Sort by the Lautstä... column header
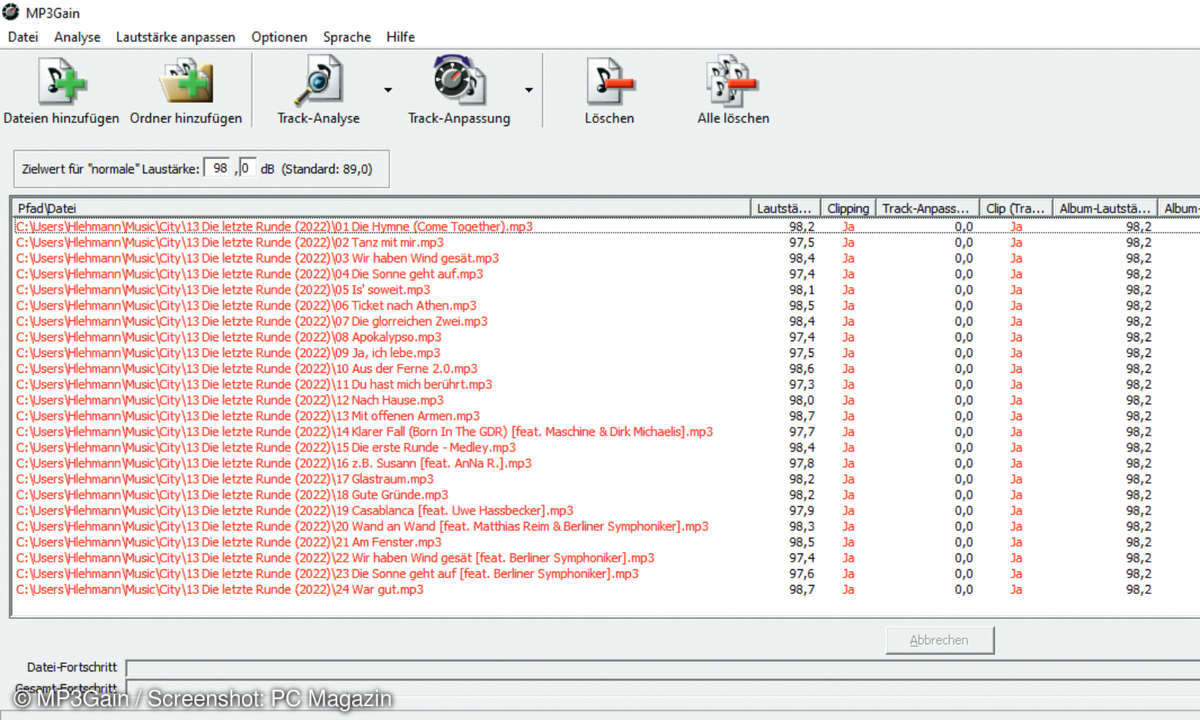This screenshot has height=720, width=1200. [x=785, y=208]
